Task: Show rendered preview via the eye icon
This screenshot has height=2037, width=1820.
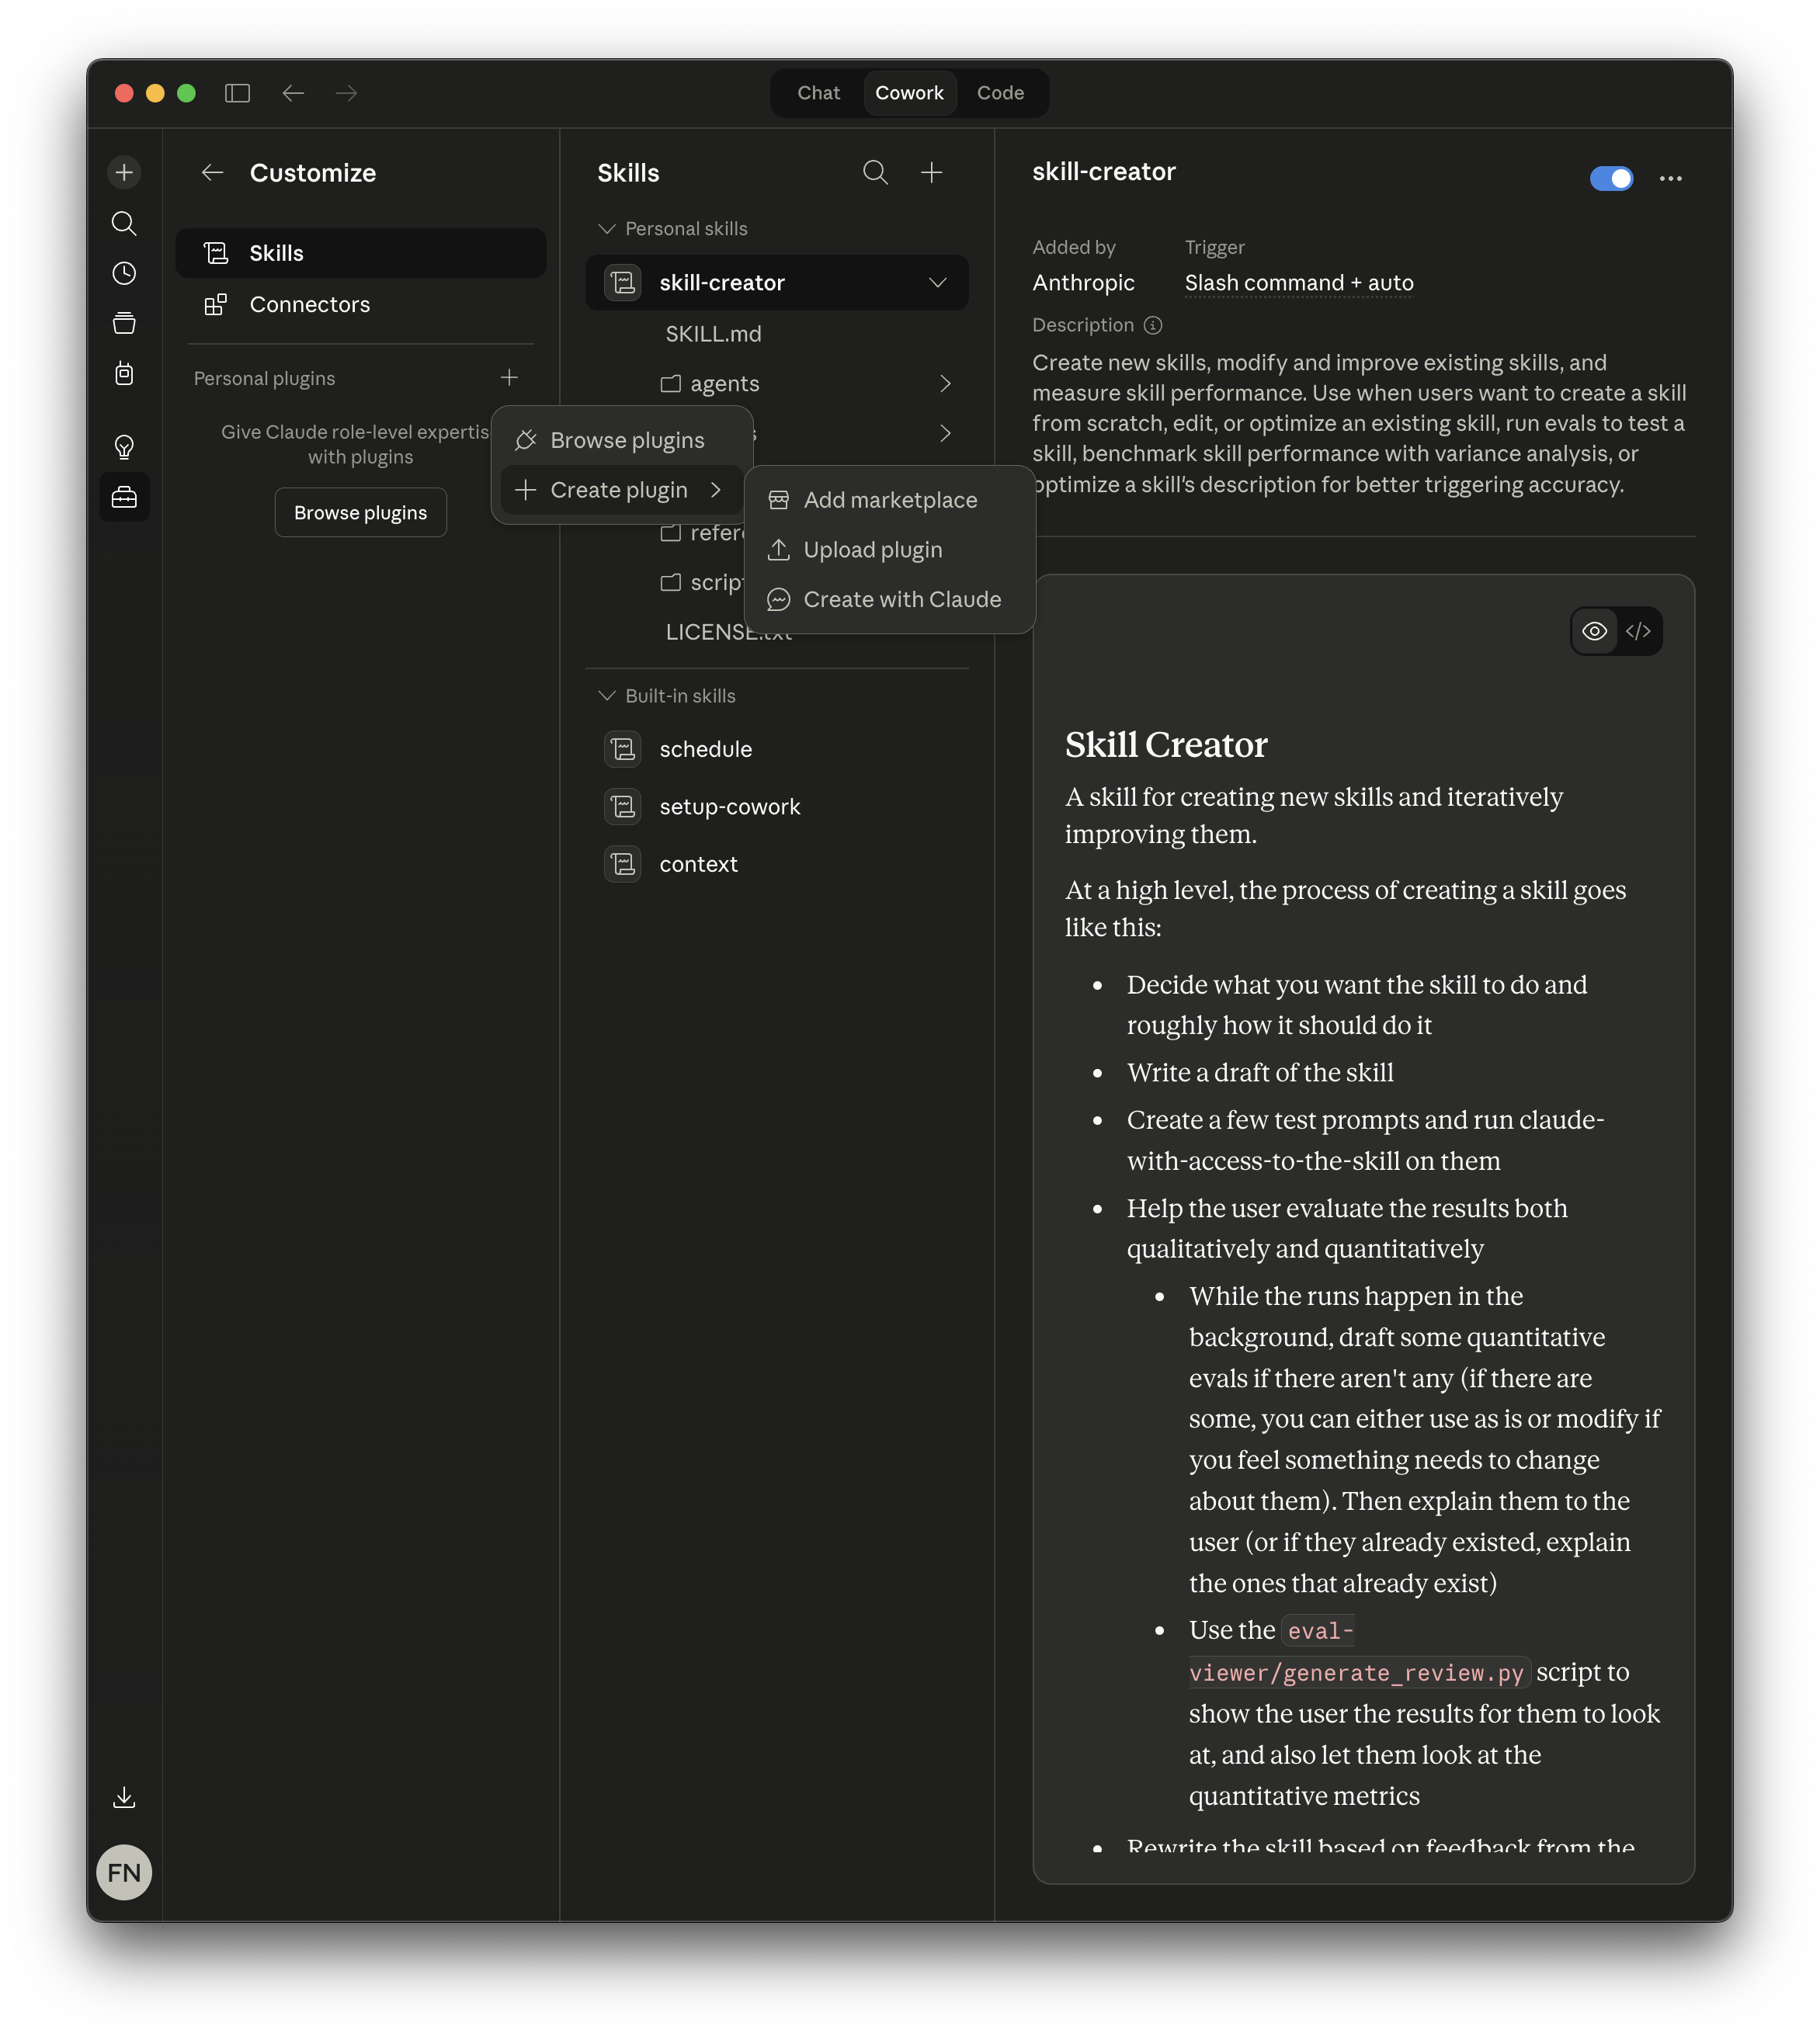Action: pos(1594,631)
